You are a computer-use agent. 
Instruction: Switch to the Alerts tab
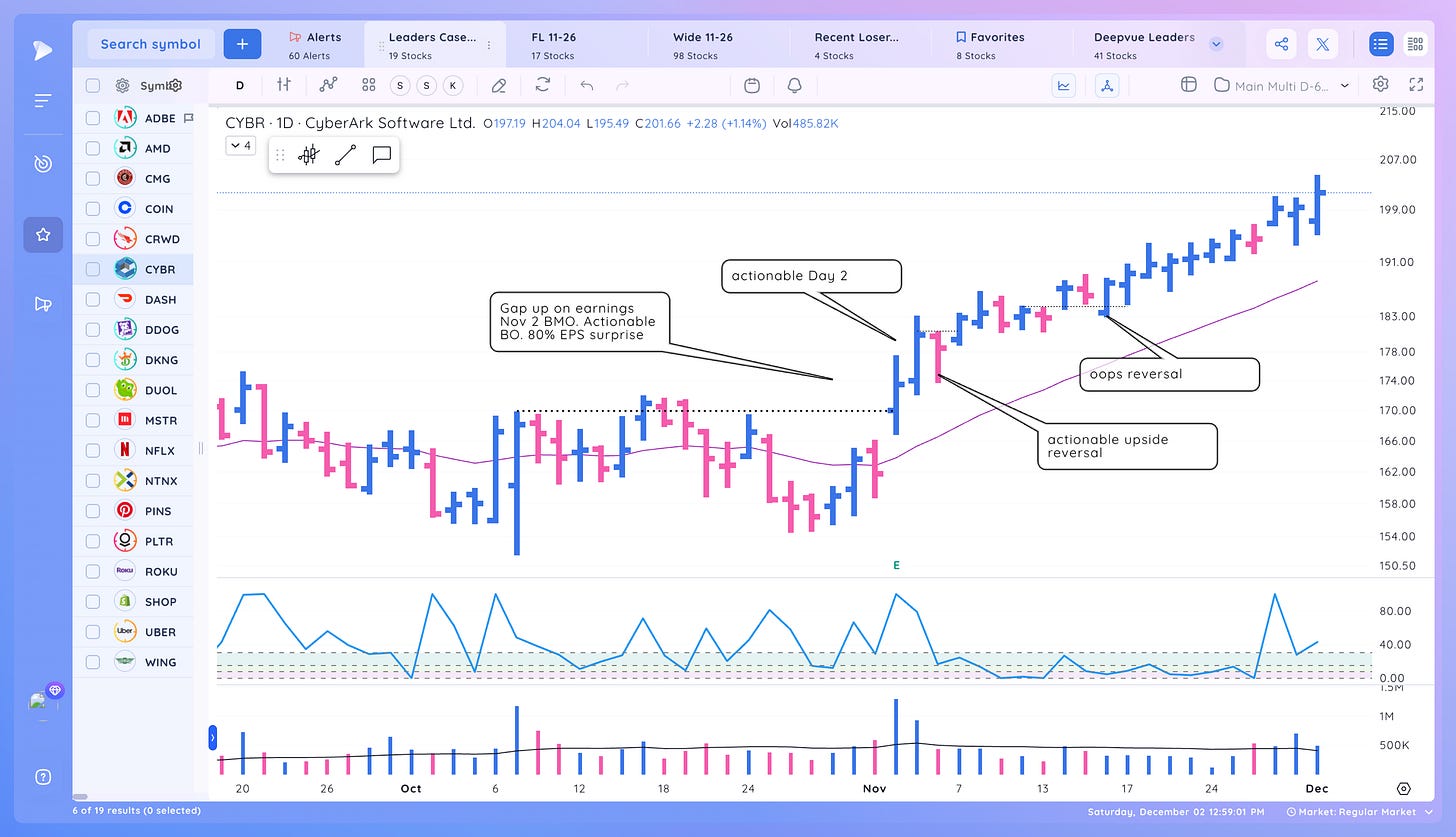pos(315,45)
